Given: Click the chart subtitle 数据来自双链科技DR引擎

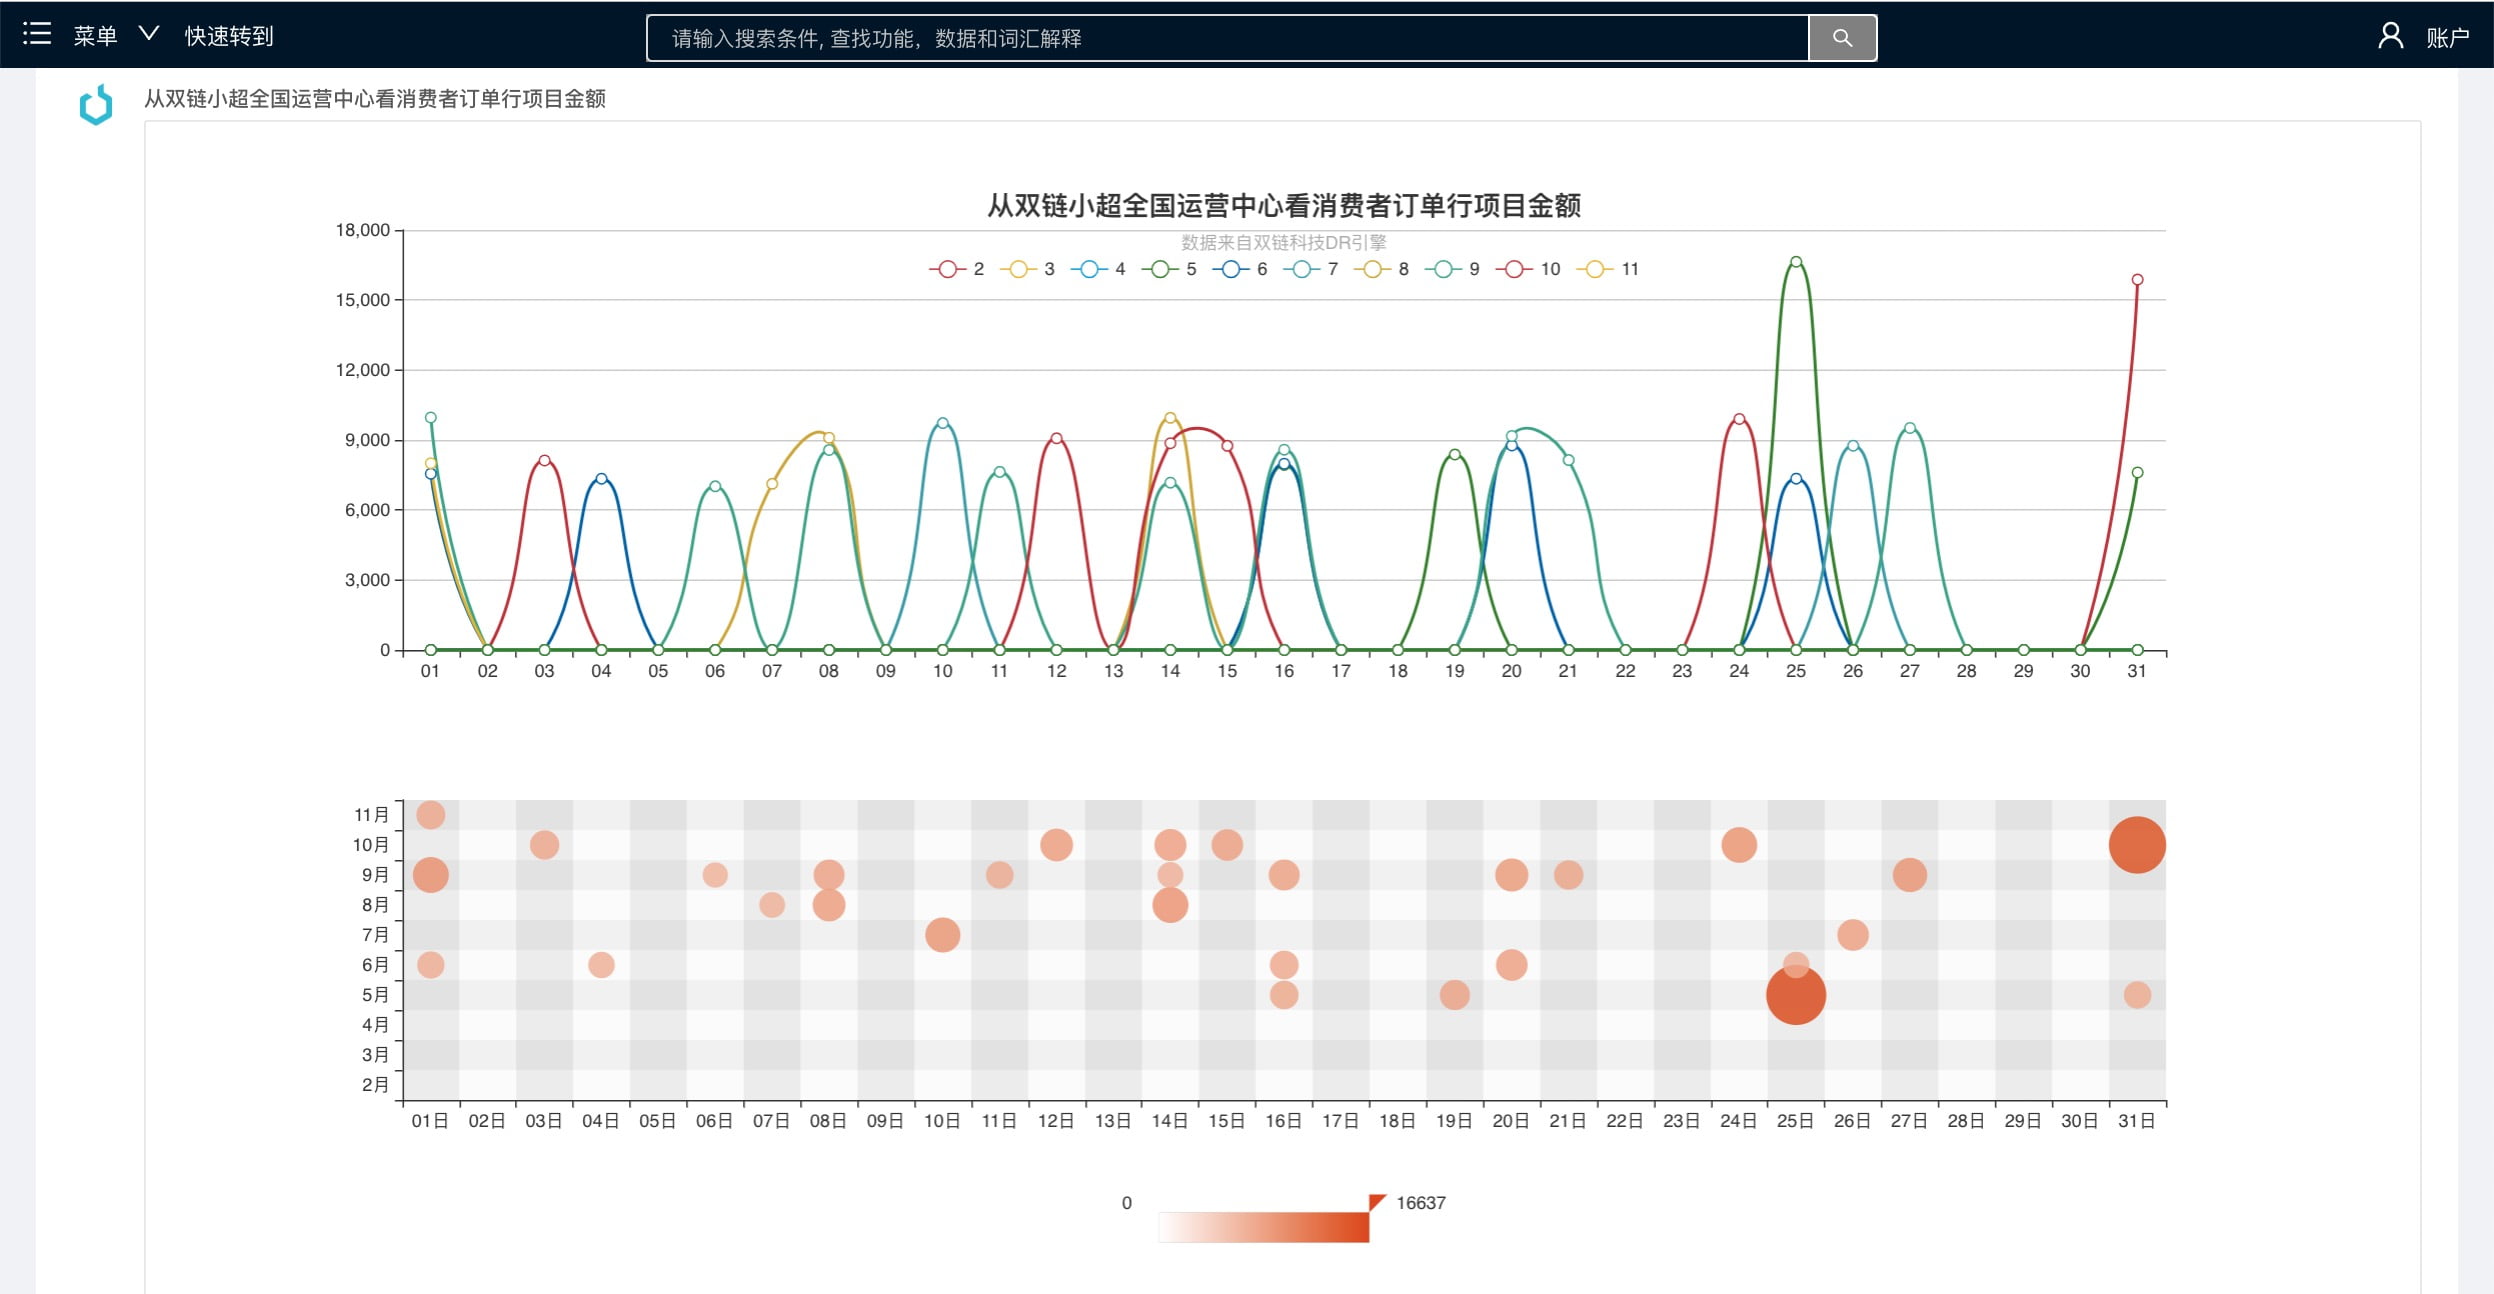Looking at the screenshot, I should 1283,242.
